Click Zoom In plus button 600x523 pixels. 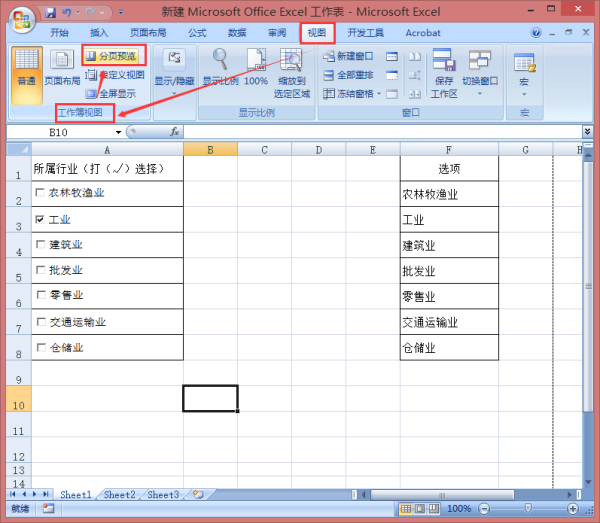click(x=572, y=508)
